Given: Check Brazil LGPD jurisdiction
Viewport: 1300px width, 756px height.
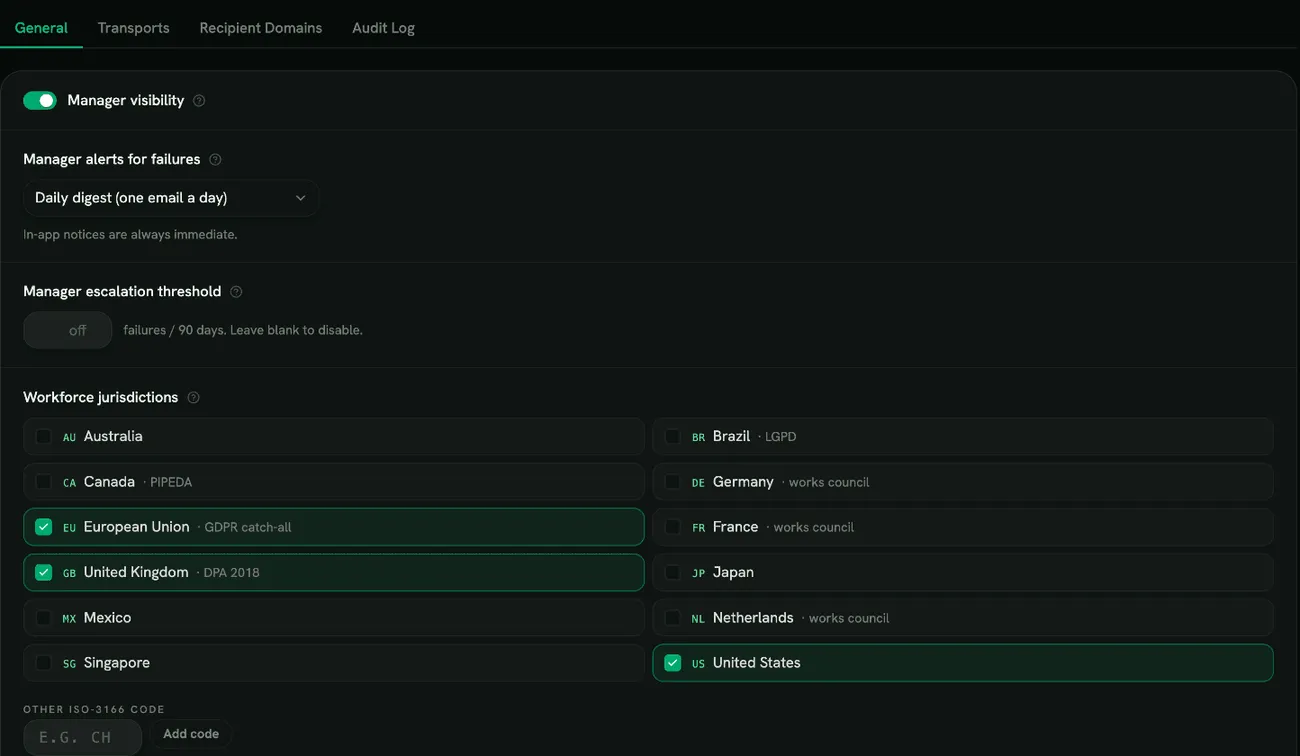Looking at the screenshot, I should 673,436.
